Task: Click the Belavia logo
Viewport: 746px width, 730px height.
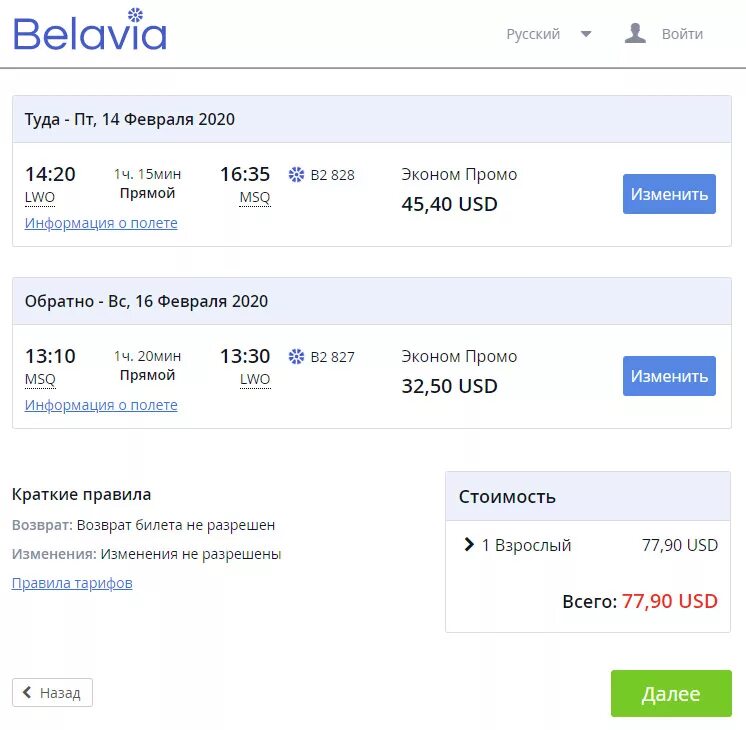Action: pyautogui.click(x=90, y=31)
